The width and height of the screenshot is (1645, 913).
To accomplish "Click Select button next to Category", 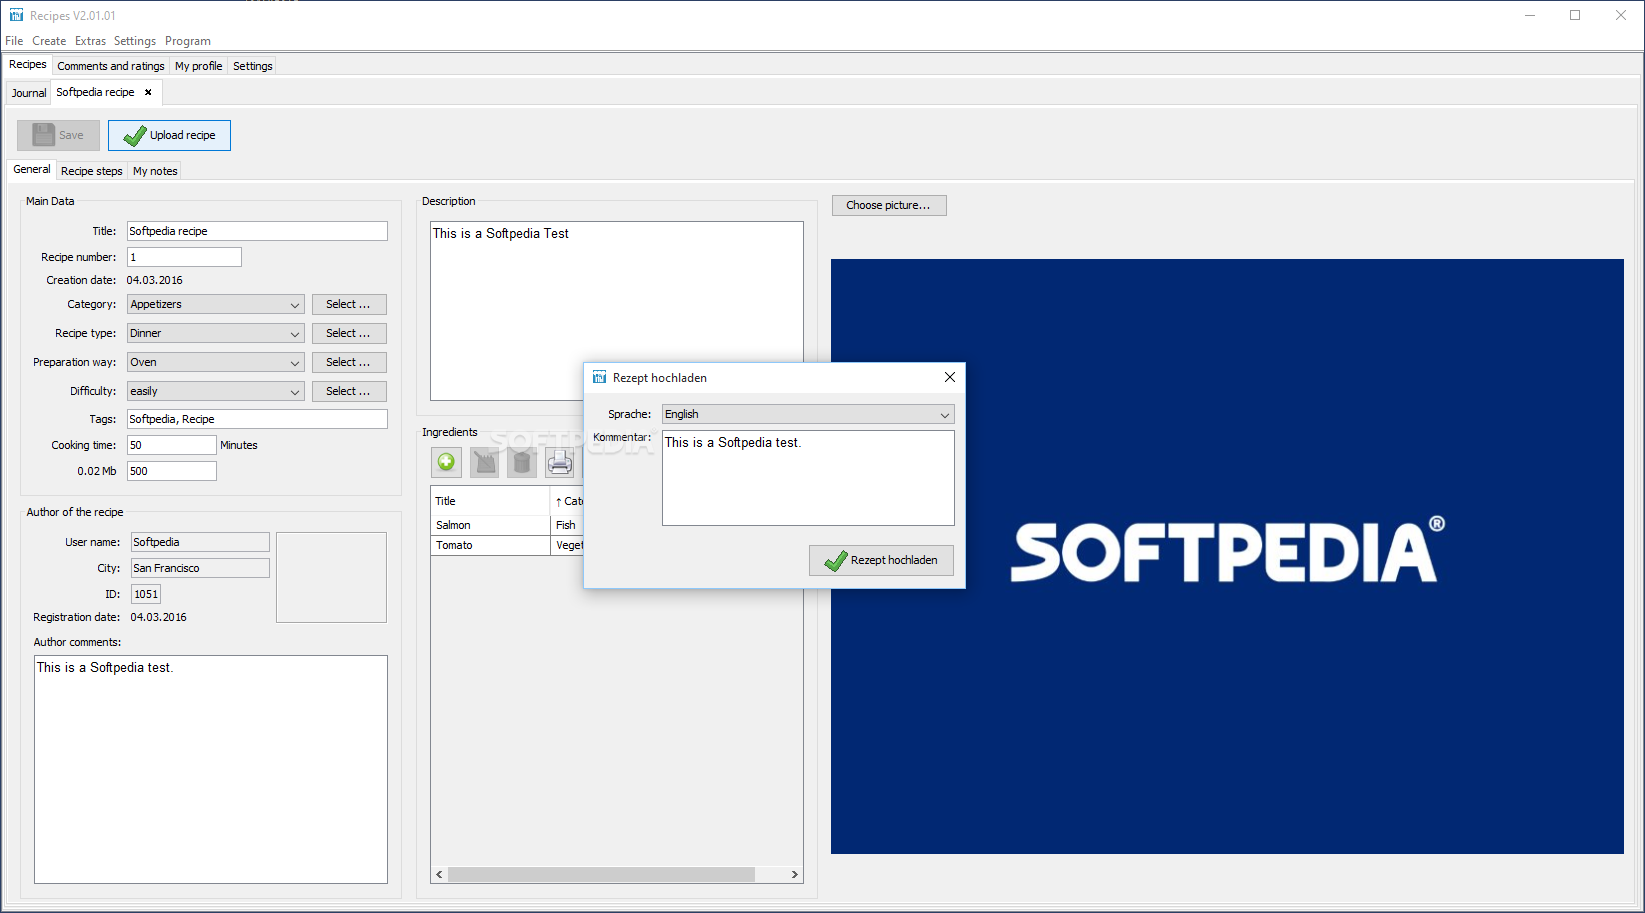I will 349,304.
